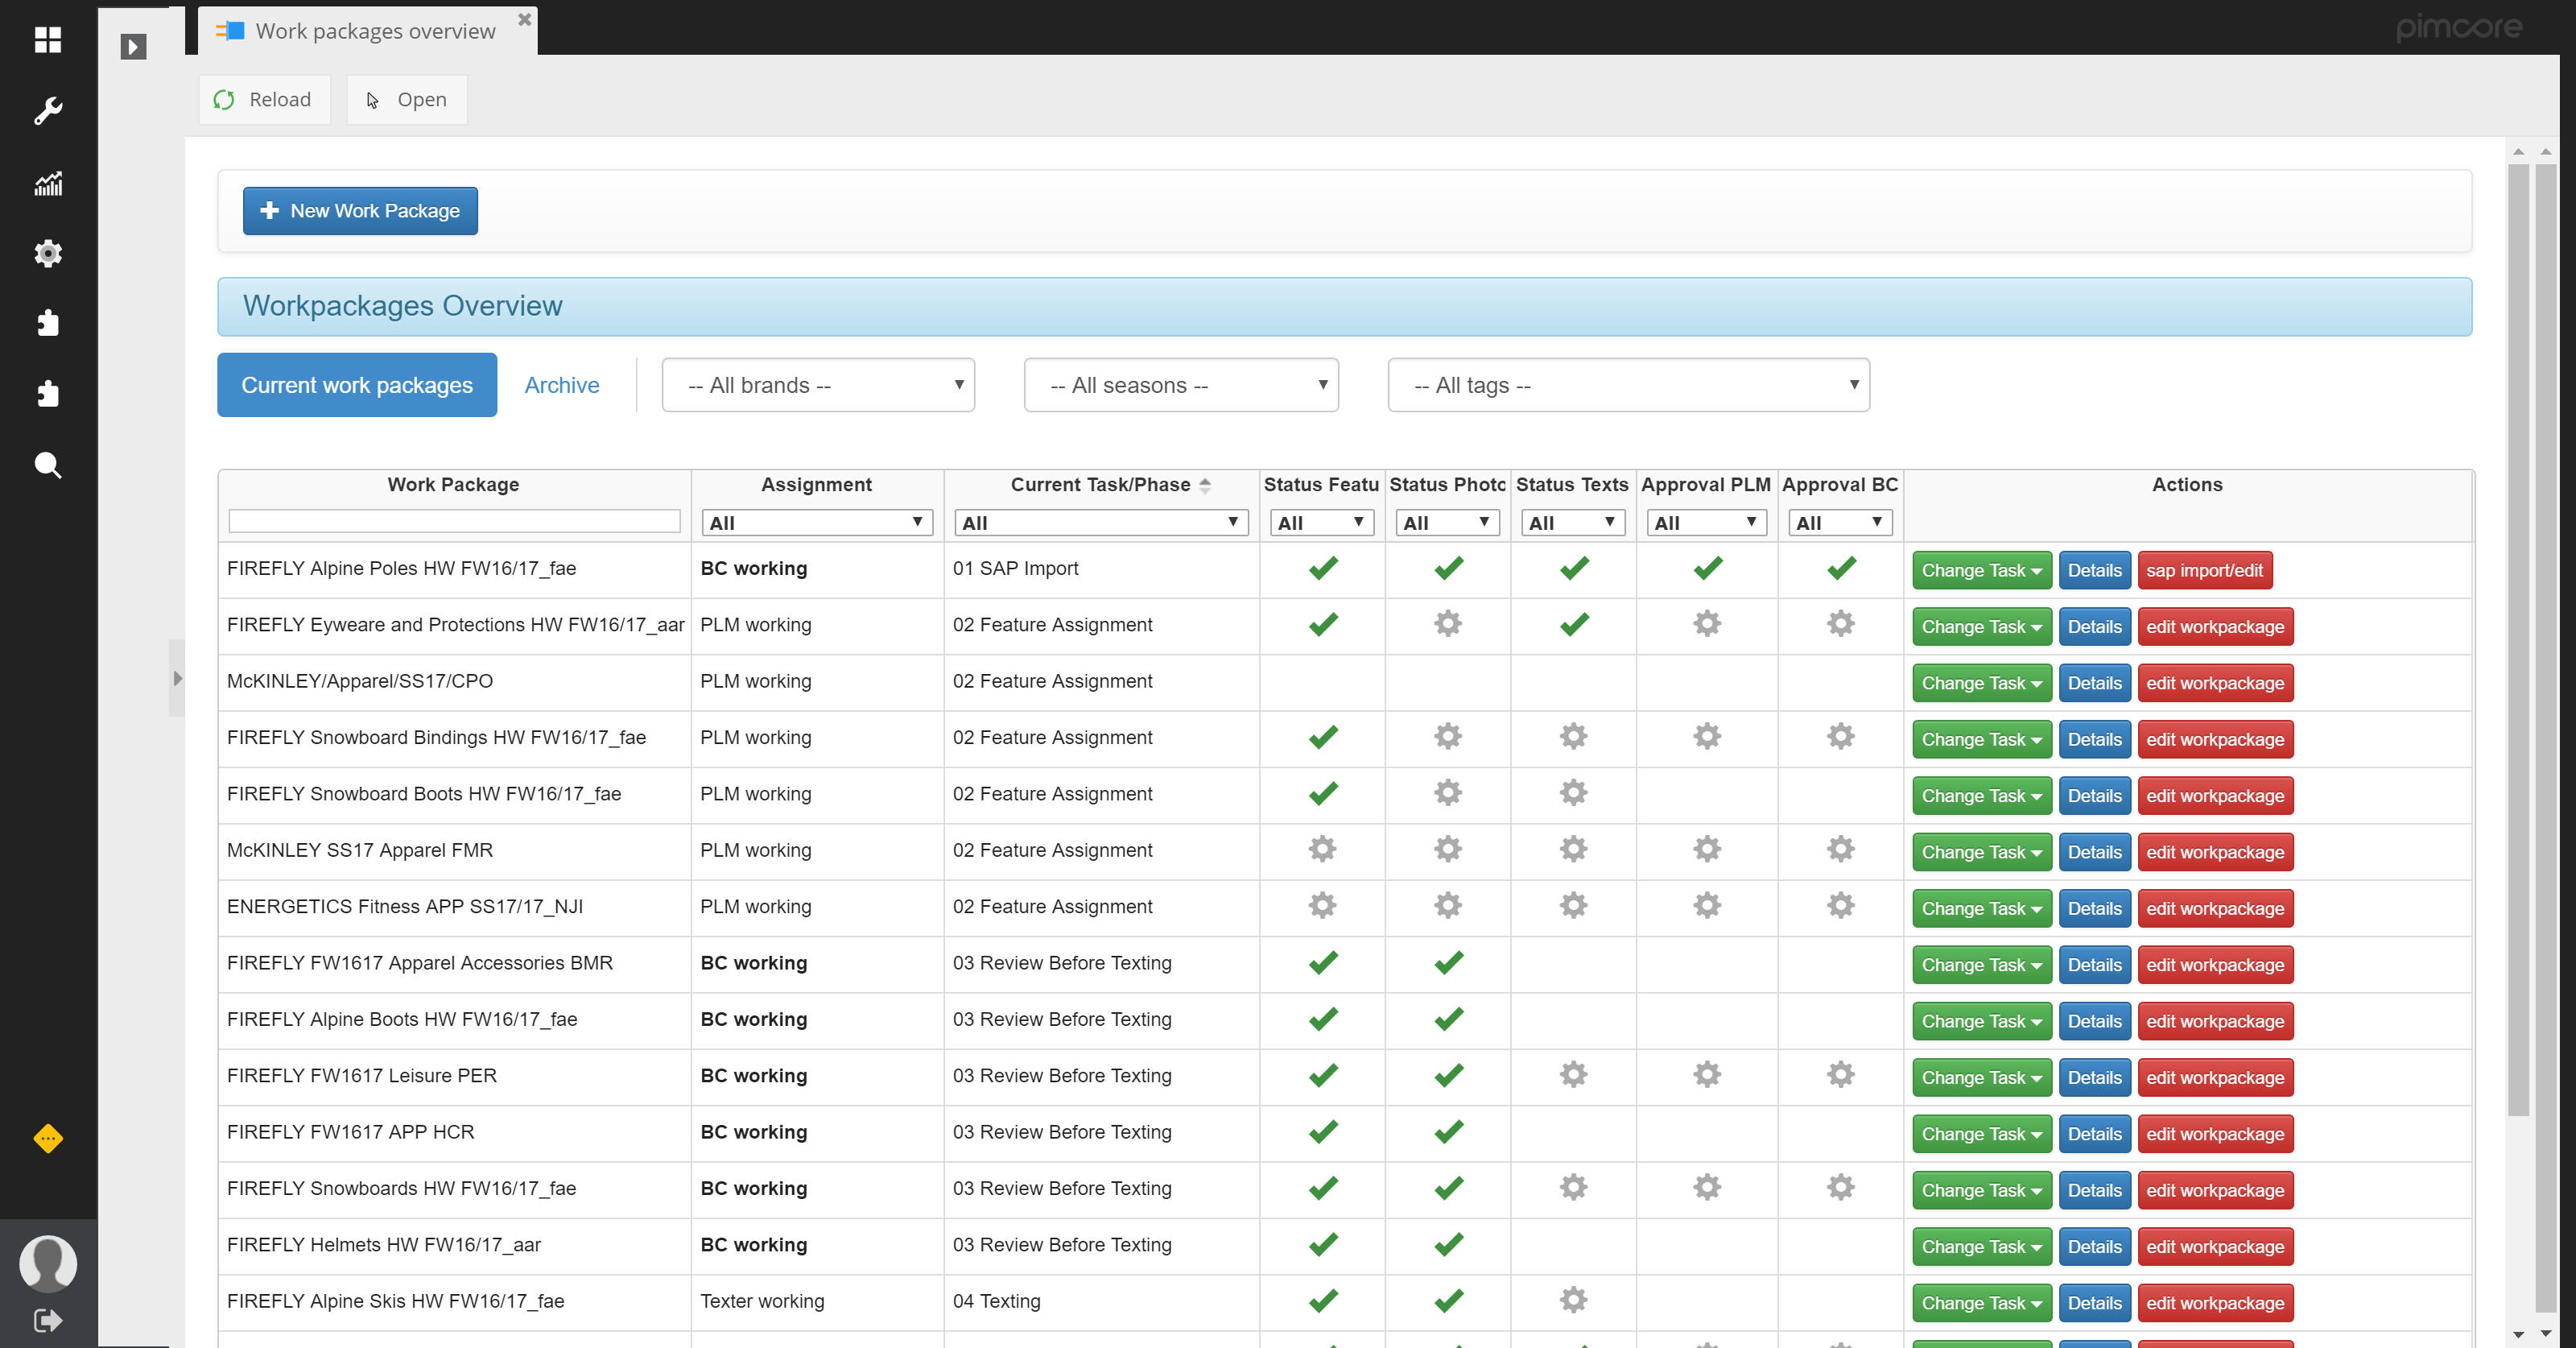Click sap import/edit on FIREFLY Alpine Poles row
This screenshot has width=2576, height=1348.
pos(2206,570)
